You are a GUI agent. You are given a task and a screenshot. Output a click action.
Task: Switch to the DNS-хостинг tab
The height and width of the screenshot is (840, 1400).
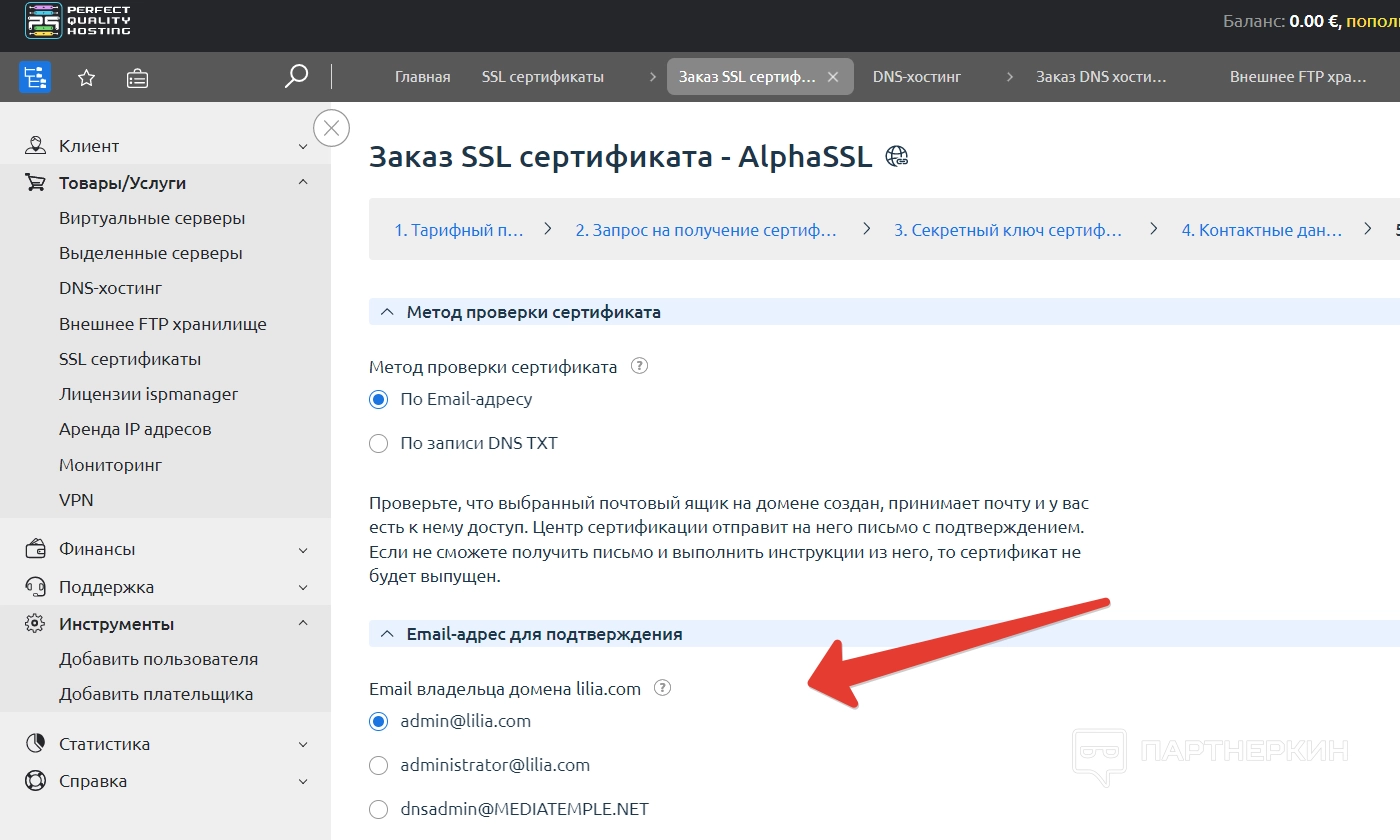pos(917,77)
